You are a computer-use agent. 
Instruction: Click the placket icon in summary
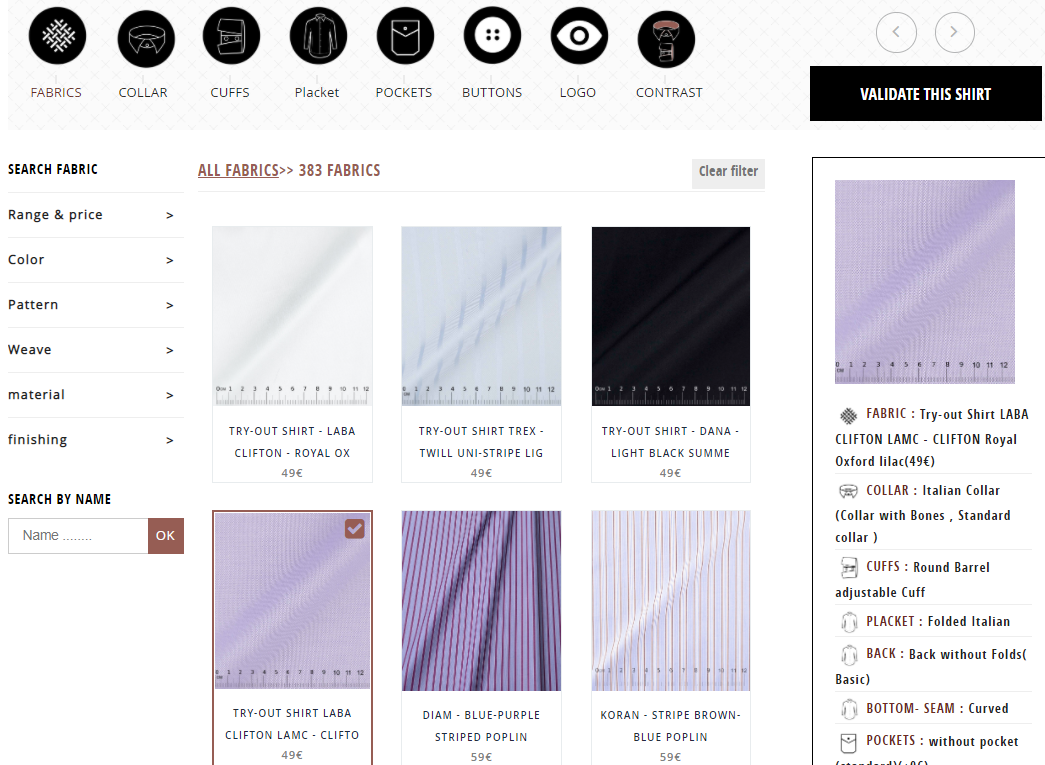pos(849,622)
